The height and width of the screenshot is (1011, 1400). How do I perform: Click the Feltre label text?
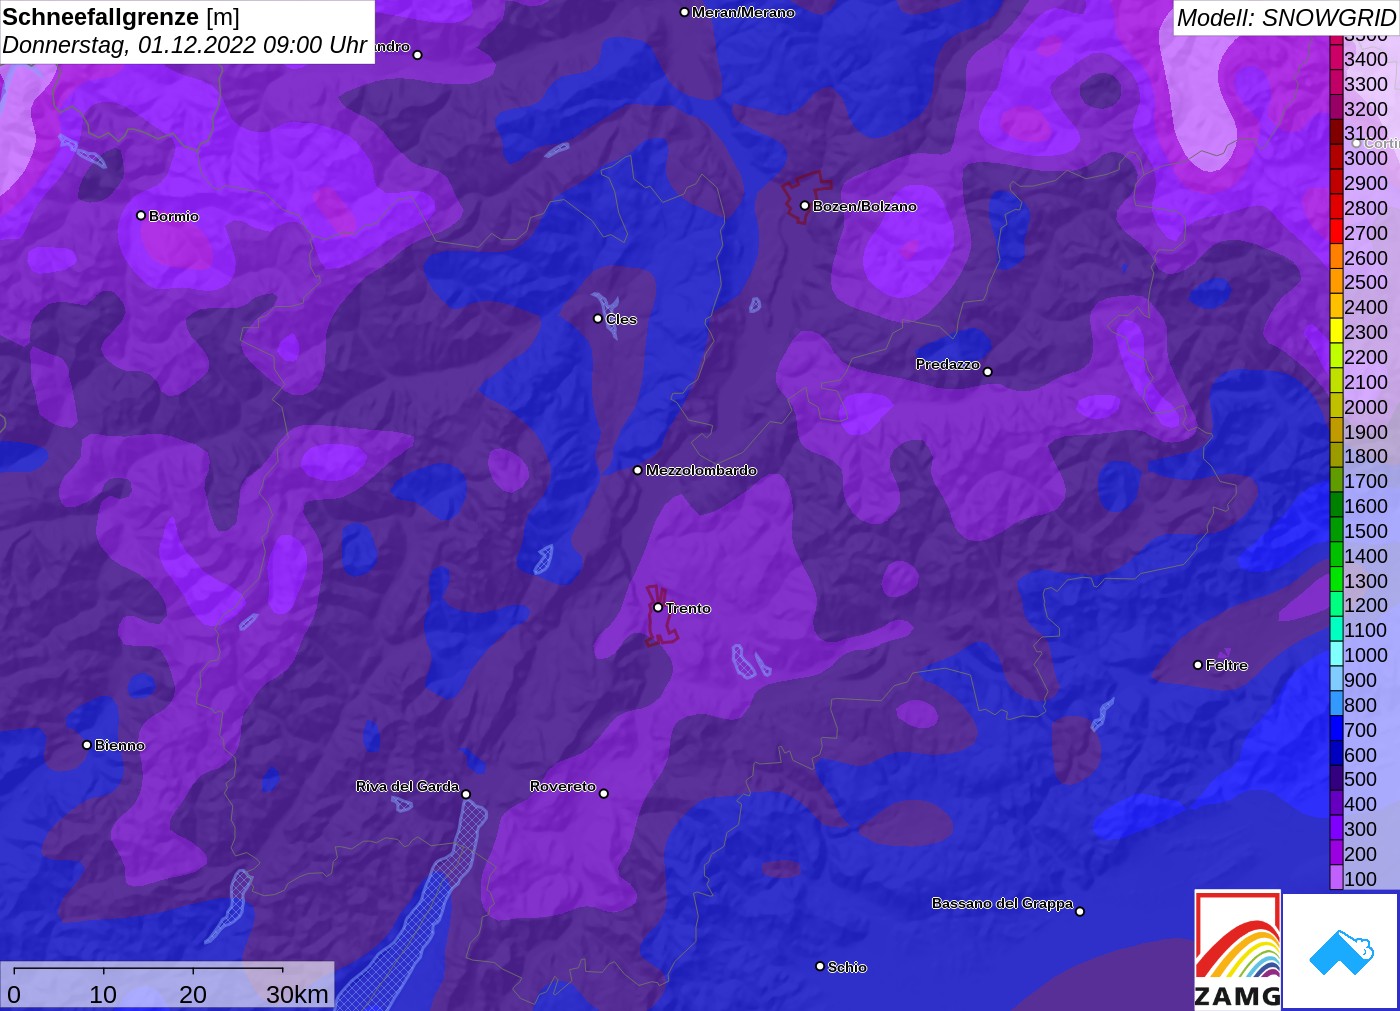click(x=1227, y=665)
